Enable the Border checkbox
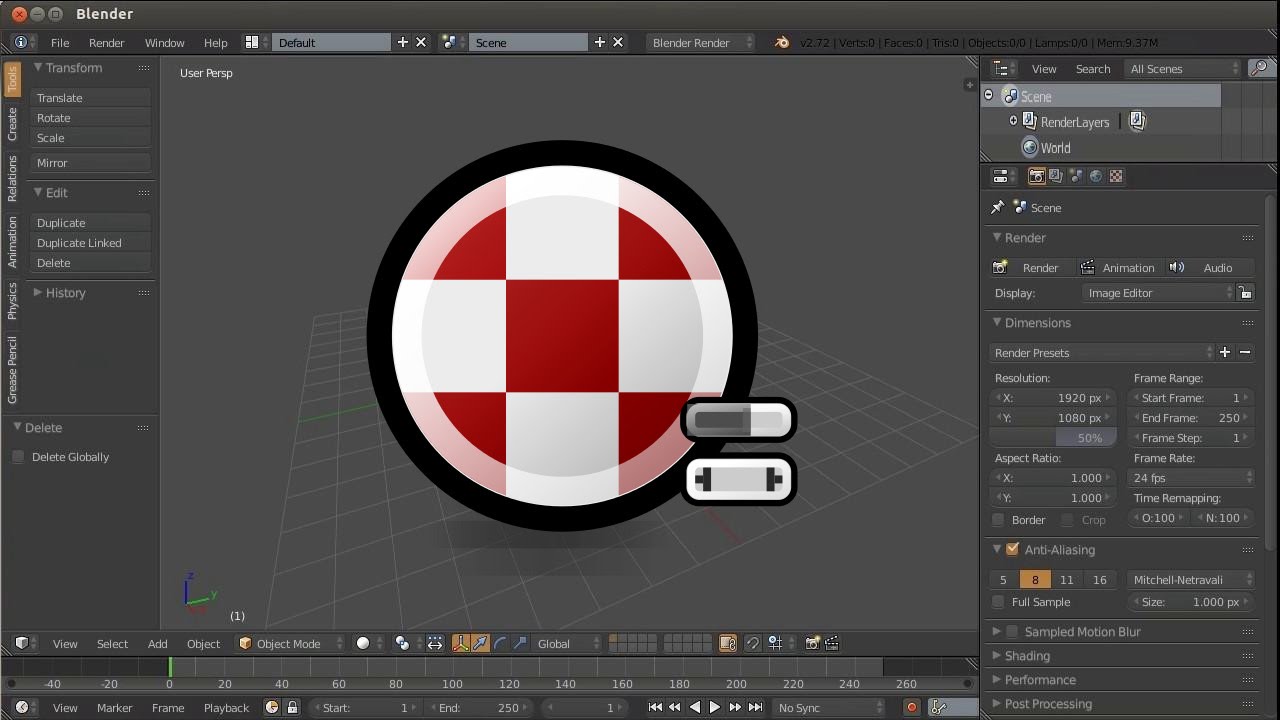 click(x=998, y=520)
